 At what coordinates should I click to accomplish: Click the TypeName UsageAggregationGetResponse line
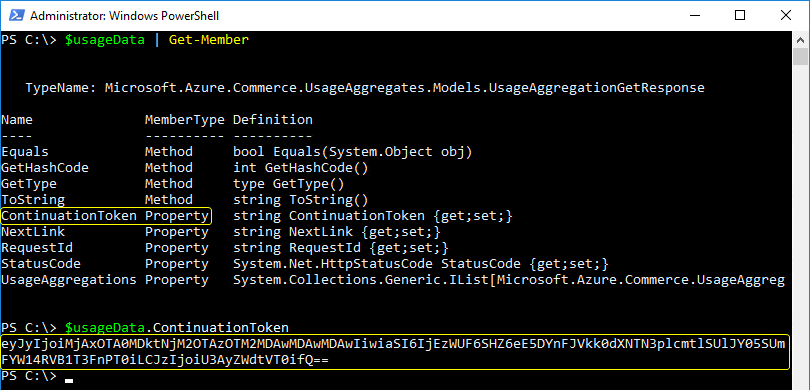[365, 88]
